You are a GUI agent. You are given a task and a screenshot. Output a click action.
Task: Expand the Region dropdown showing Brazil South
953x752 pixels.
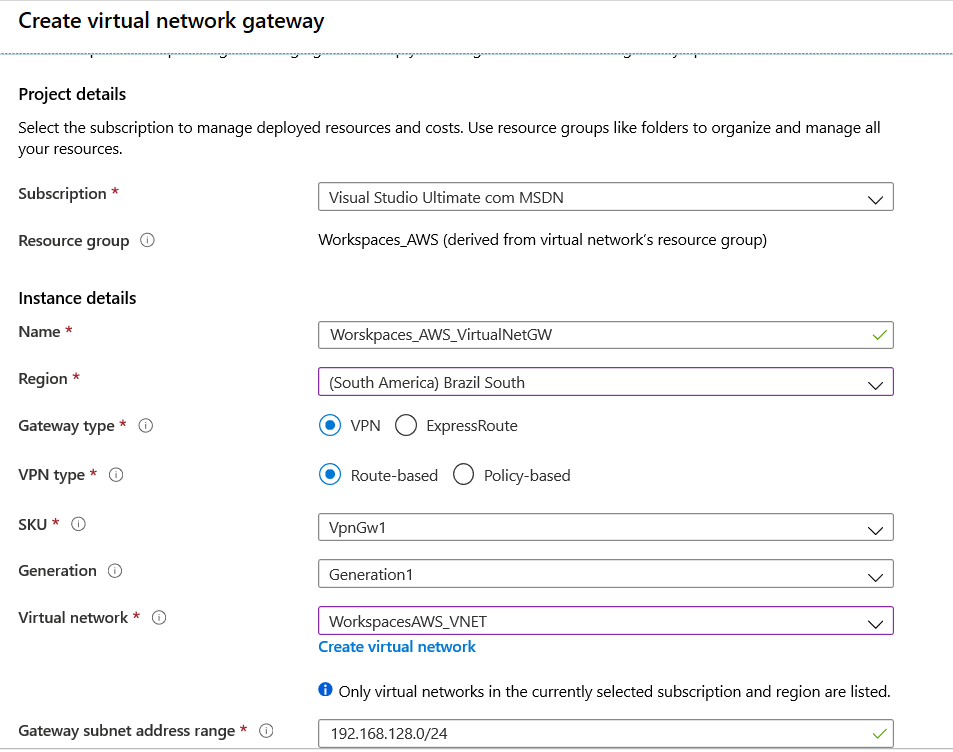[605, 382]
